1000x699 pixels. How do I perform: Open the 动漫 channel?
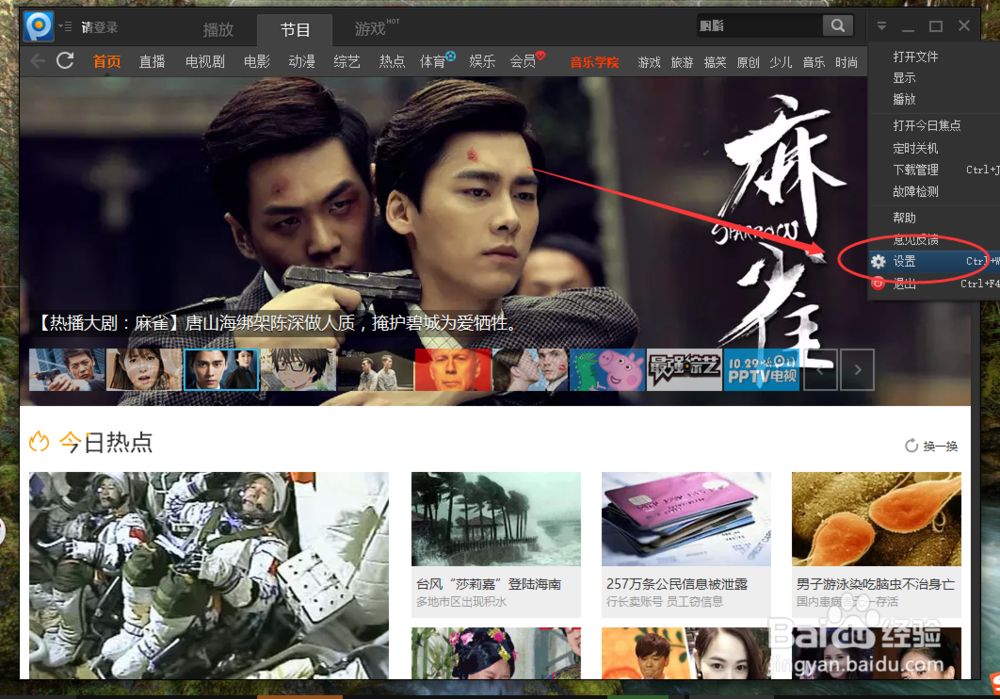point(302,62)
